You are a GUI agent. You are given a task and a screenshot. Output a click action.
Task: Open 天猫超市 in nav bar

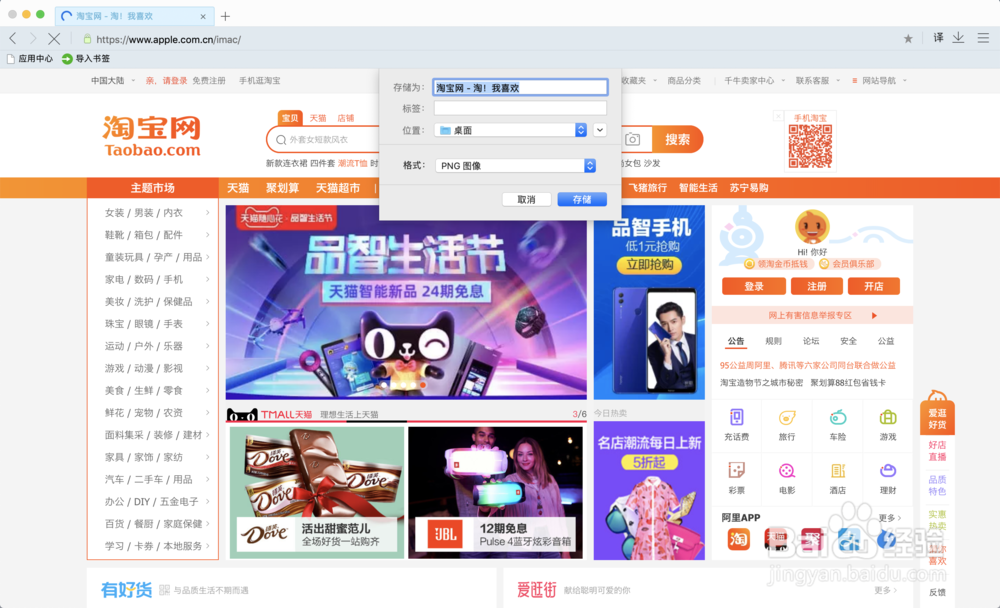(338, 188)
